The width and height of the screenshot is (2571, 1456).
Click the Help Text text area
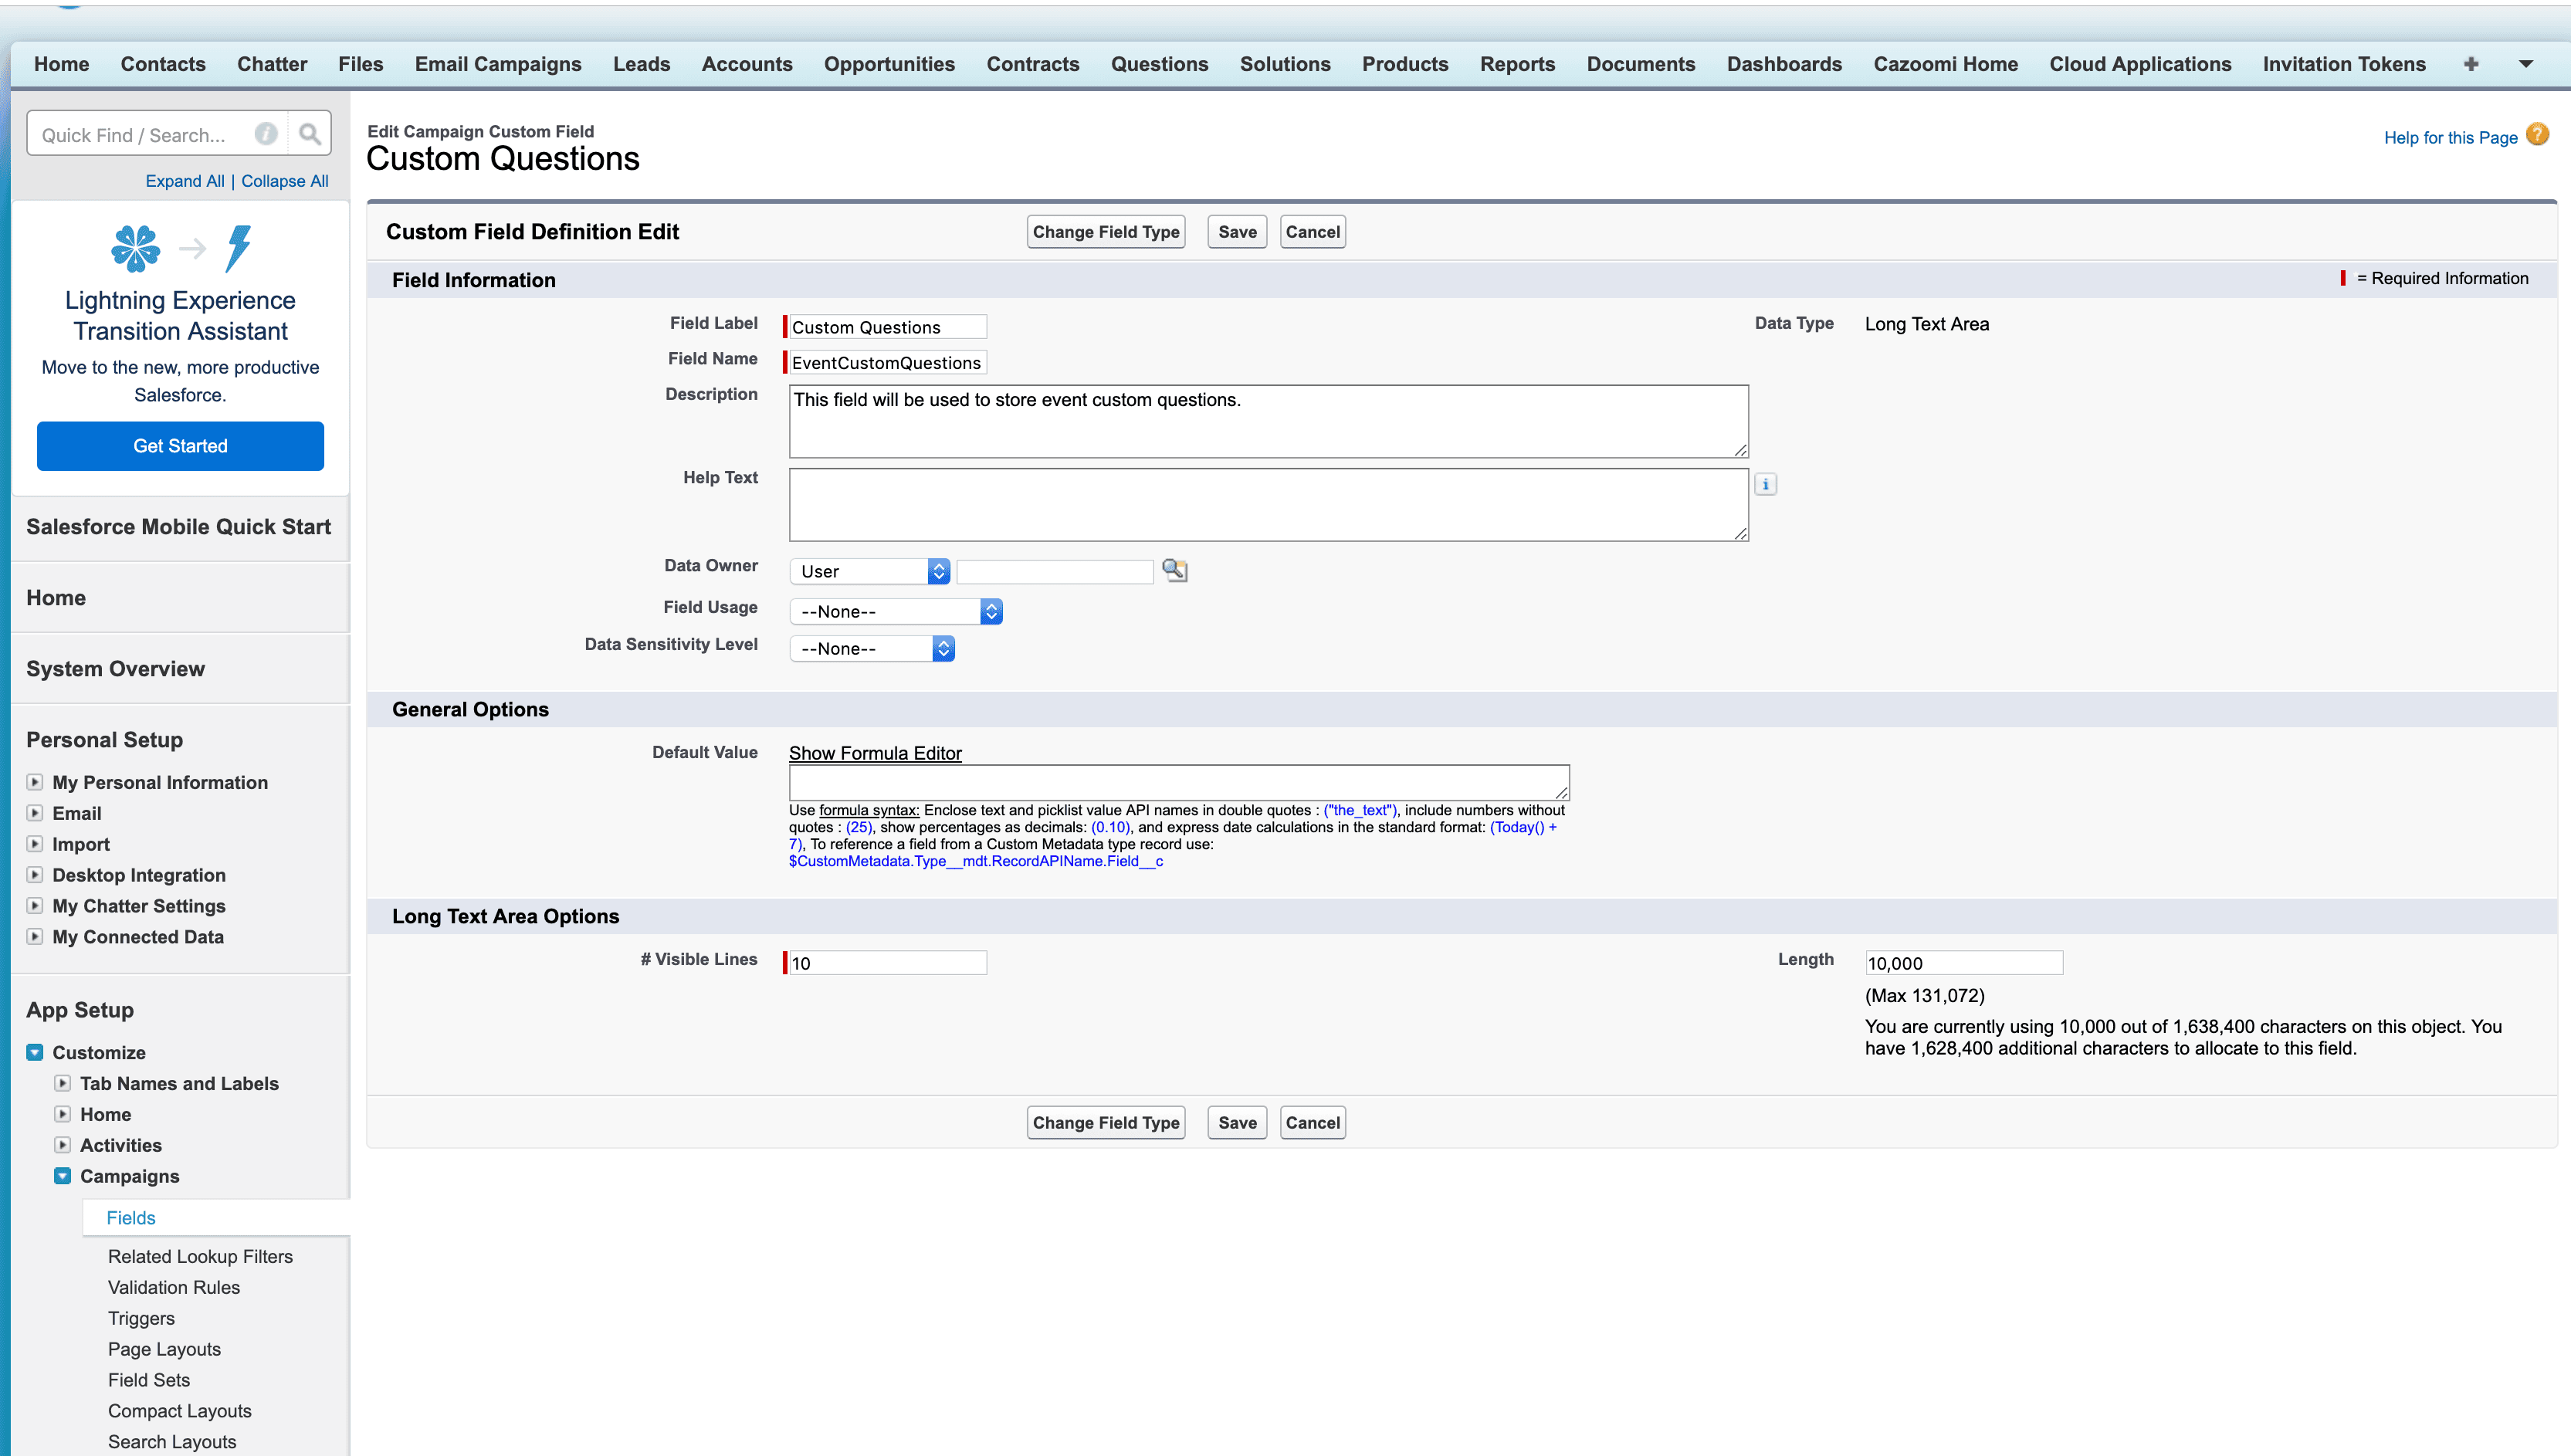click(x=1268, y=505)
